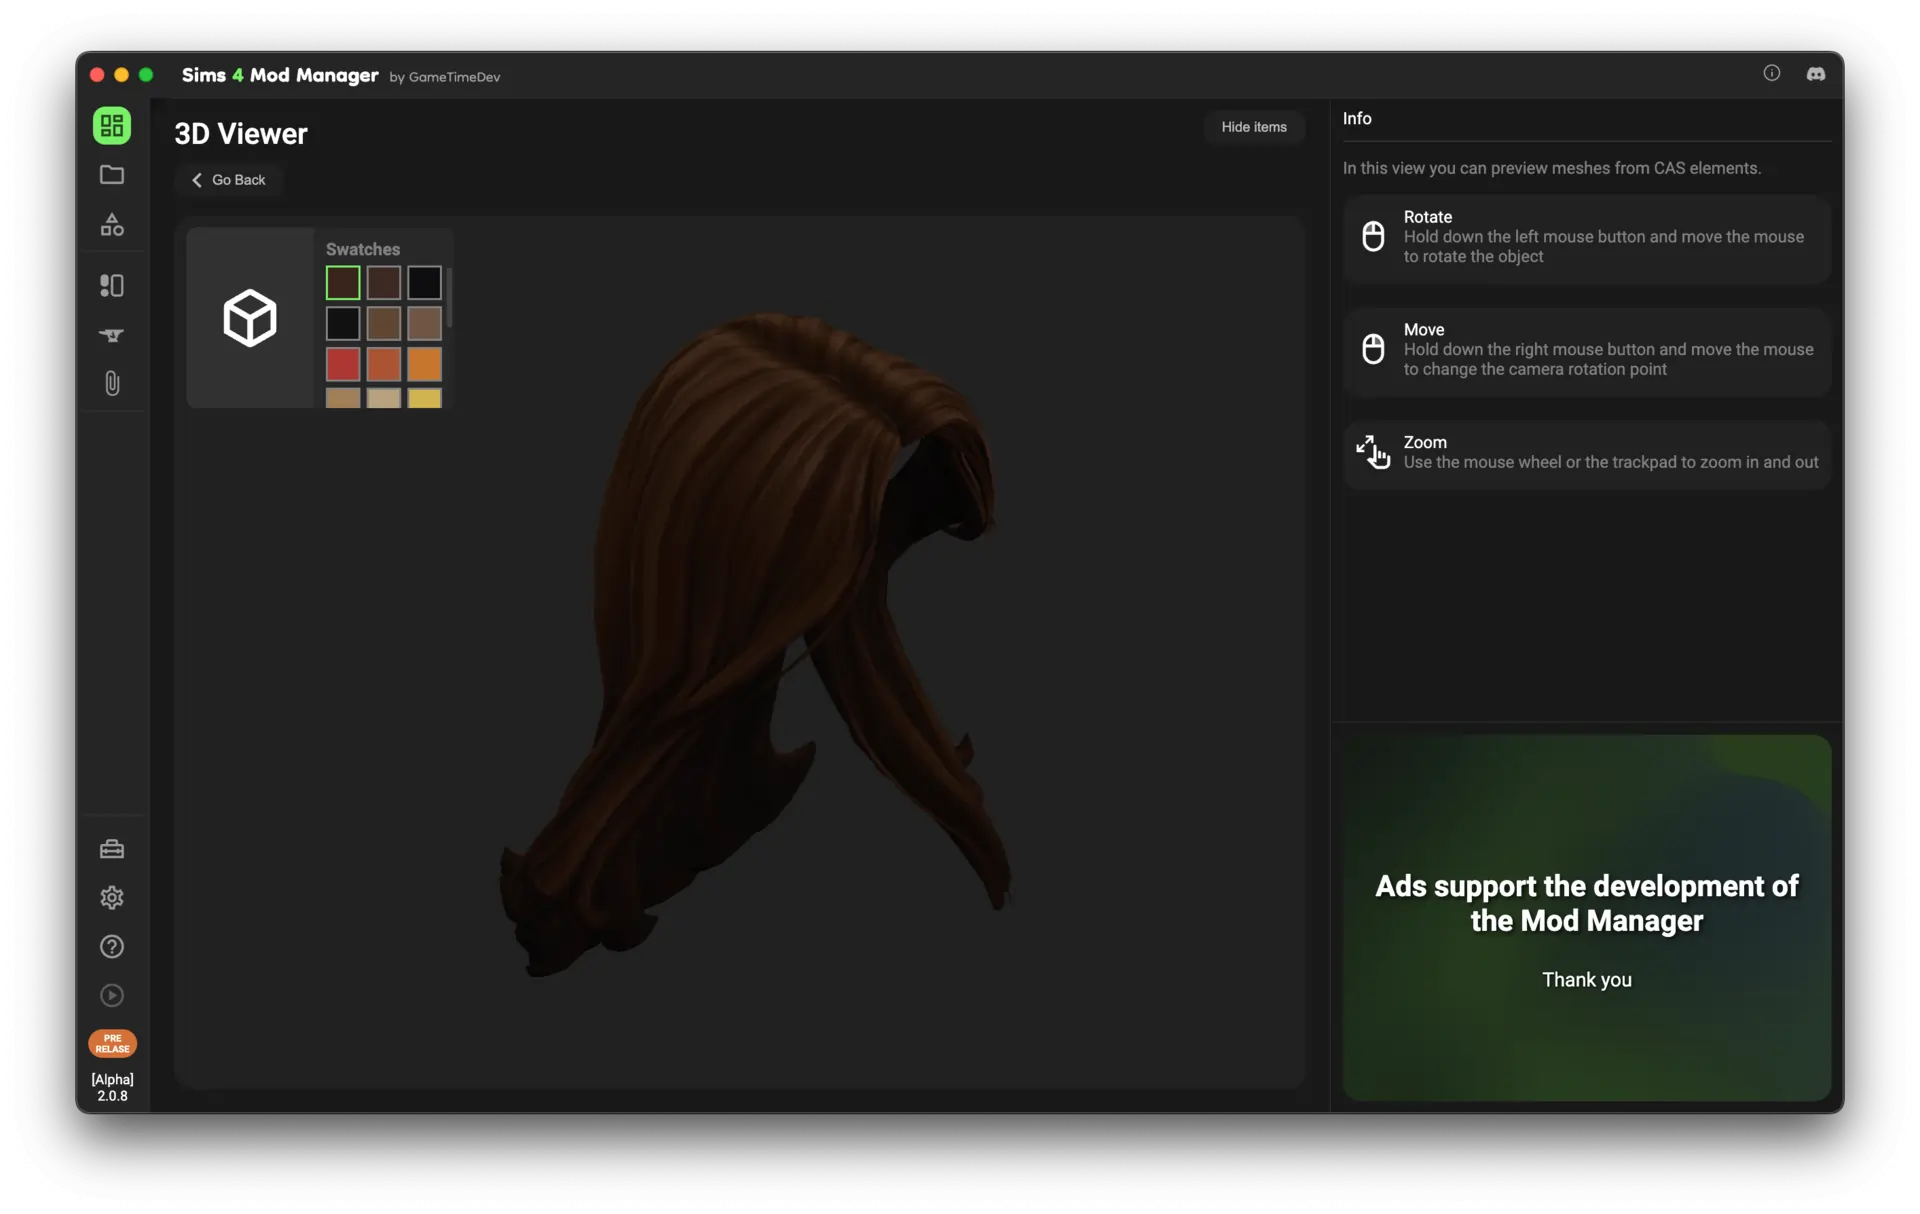
Task: Click the Hide items button
Action: click(1254, 127)
